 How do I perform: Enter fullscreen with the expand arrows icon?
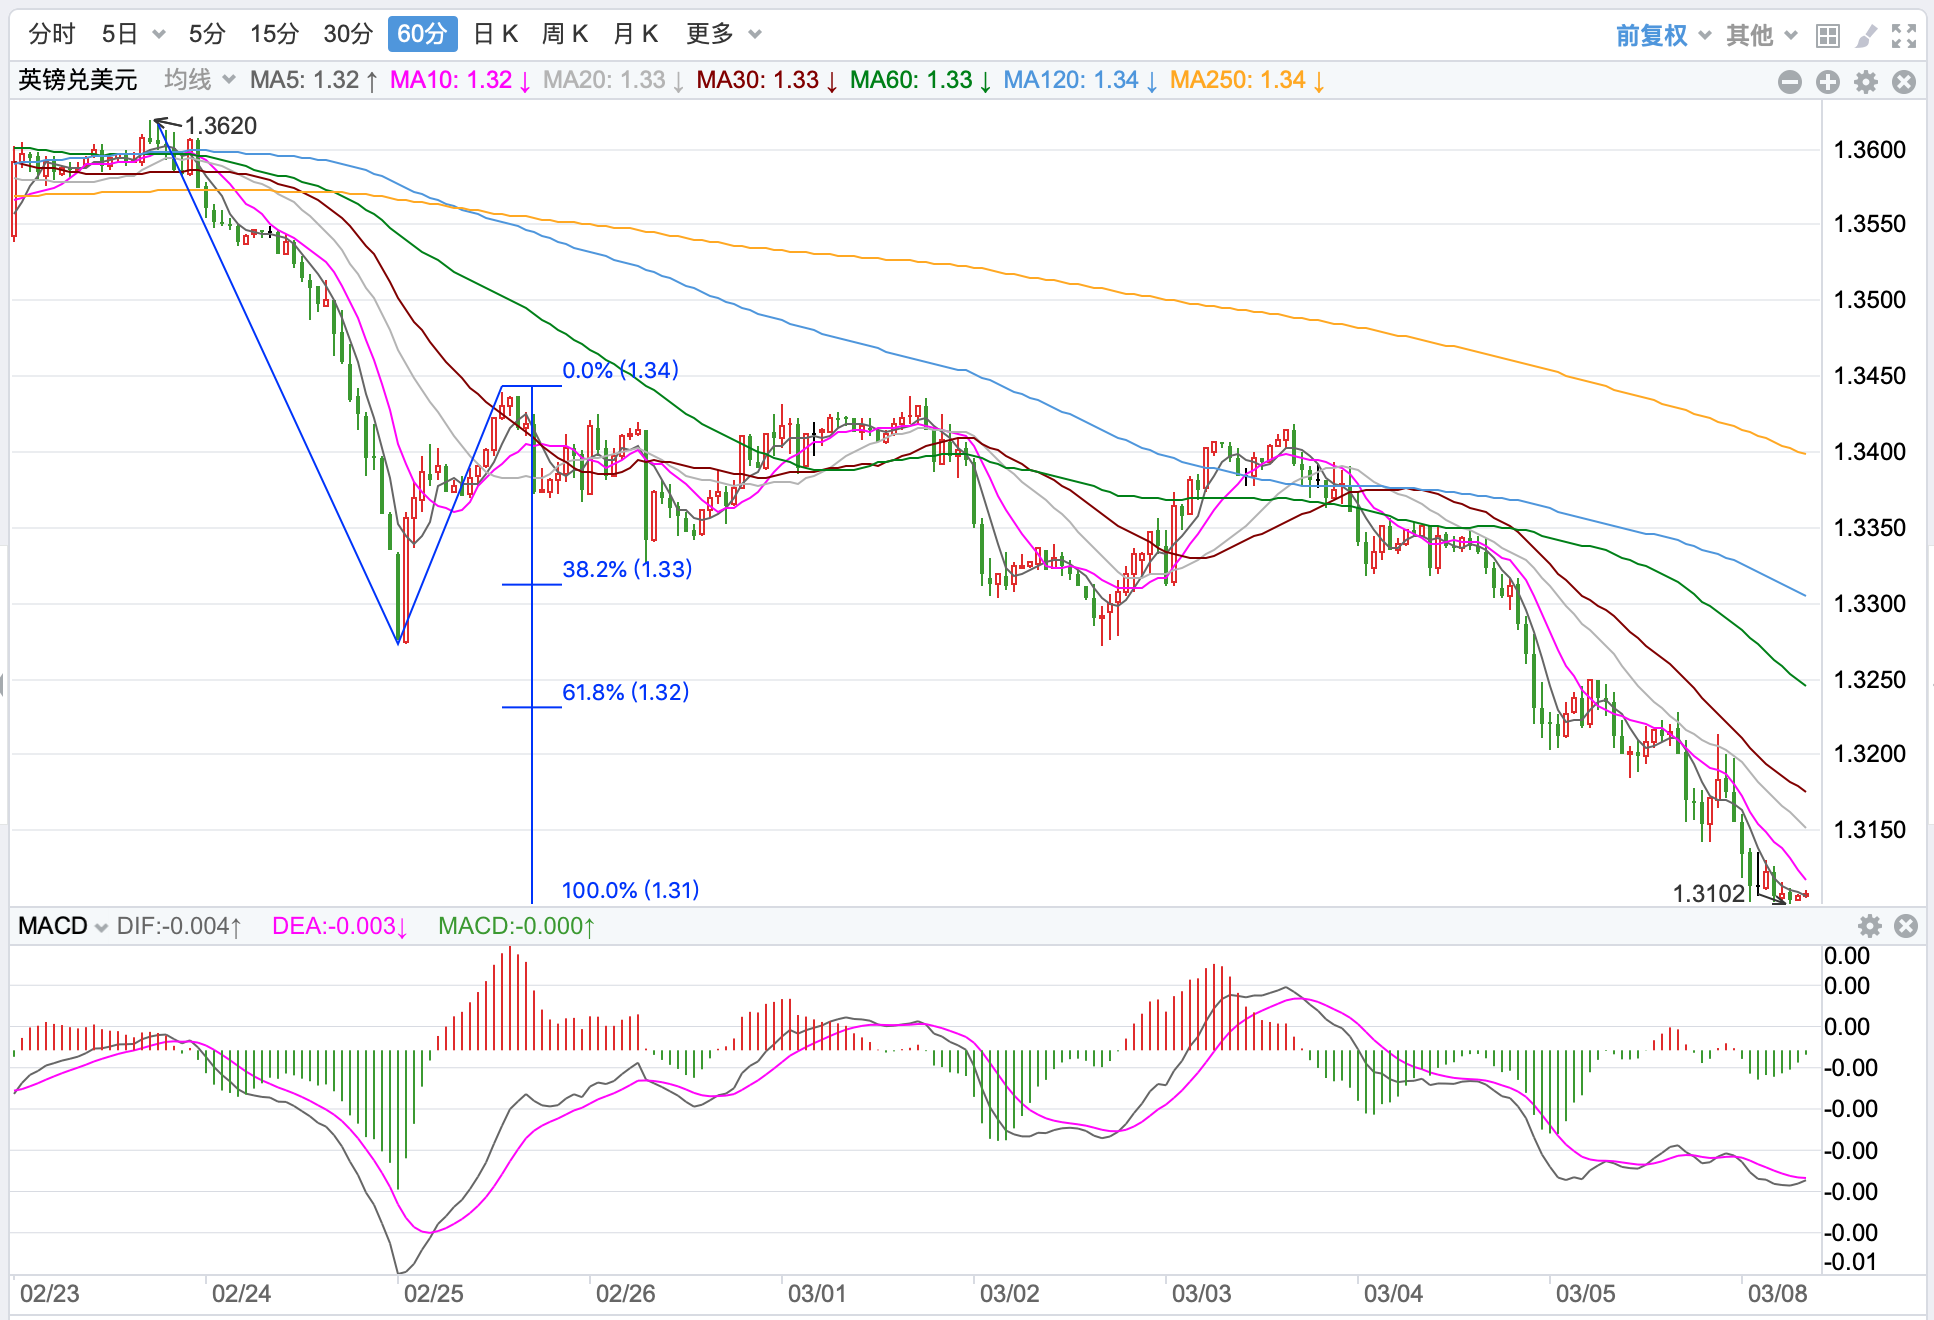pos(1904,36)
